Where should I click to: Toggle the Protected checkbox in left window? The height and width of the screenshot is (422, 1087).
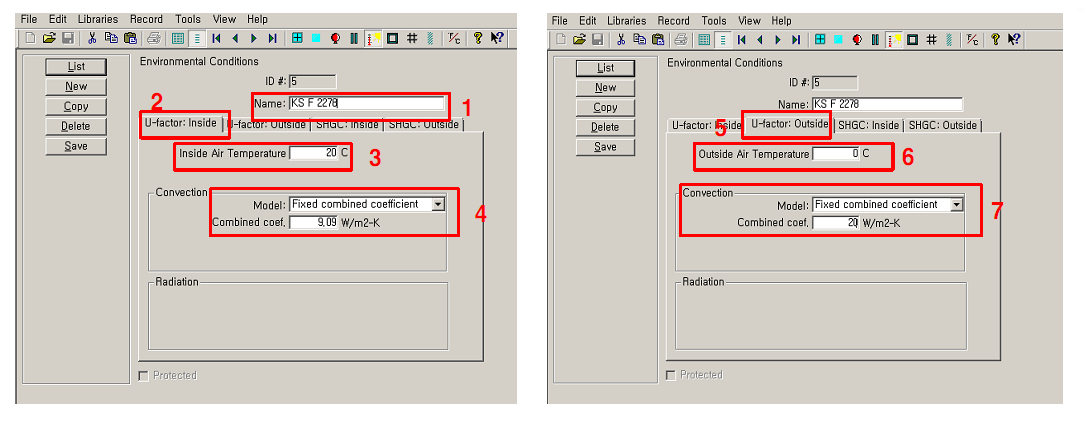pos(143,376)
